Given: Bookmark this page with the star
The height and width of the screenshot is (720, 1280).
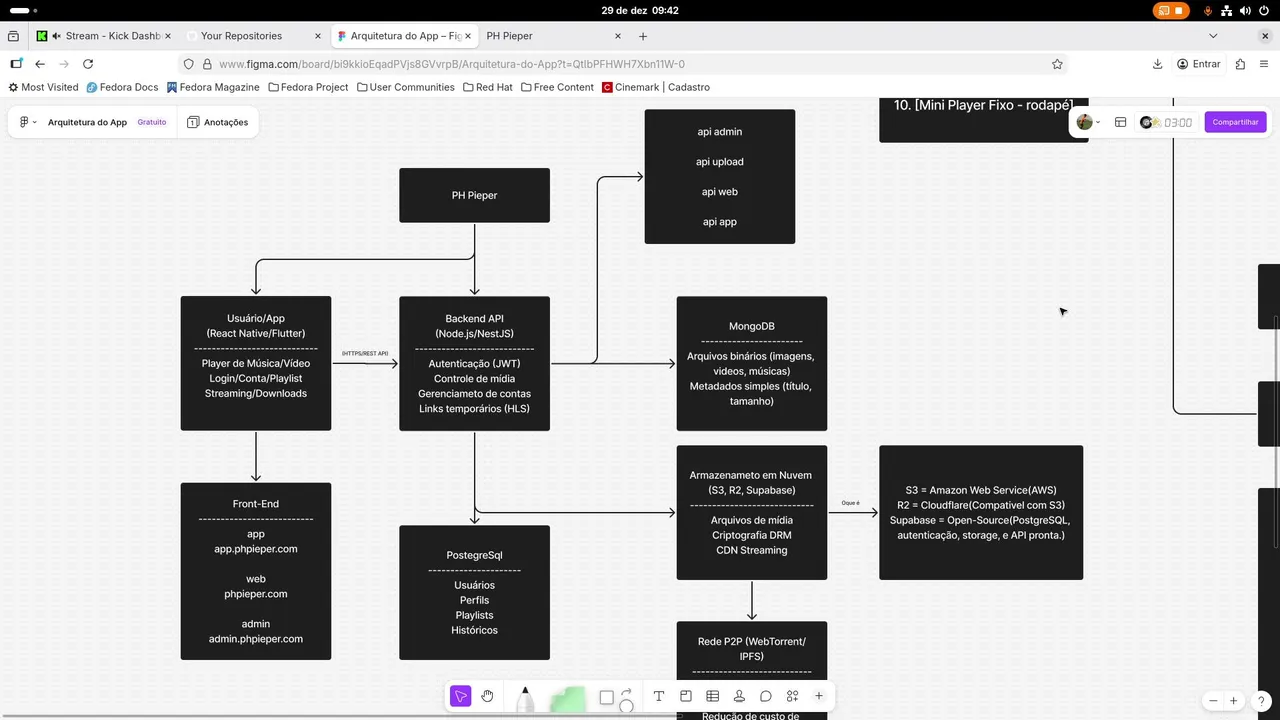Looking at the screenshot, I should tap(1057, 64).
